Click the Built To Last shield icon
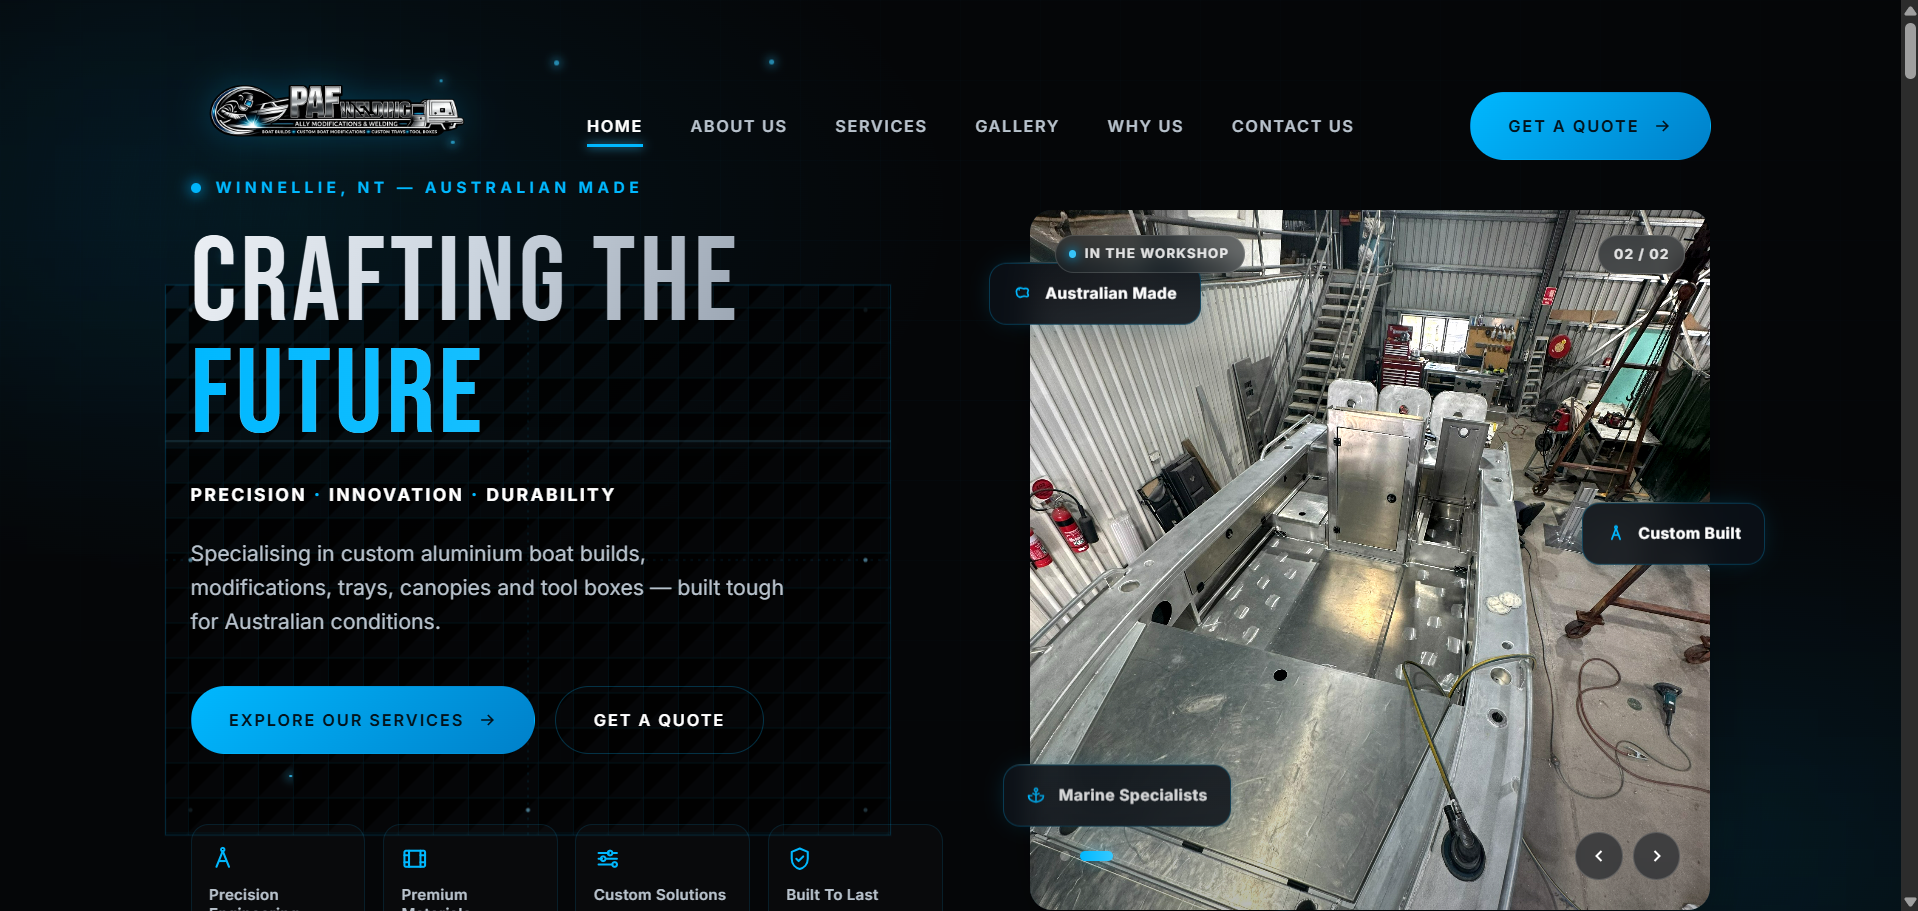The width and height of the screenshot is (1918, 911). tap(800, 859)
